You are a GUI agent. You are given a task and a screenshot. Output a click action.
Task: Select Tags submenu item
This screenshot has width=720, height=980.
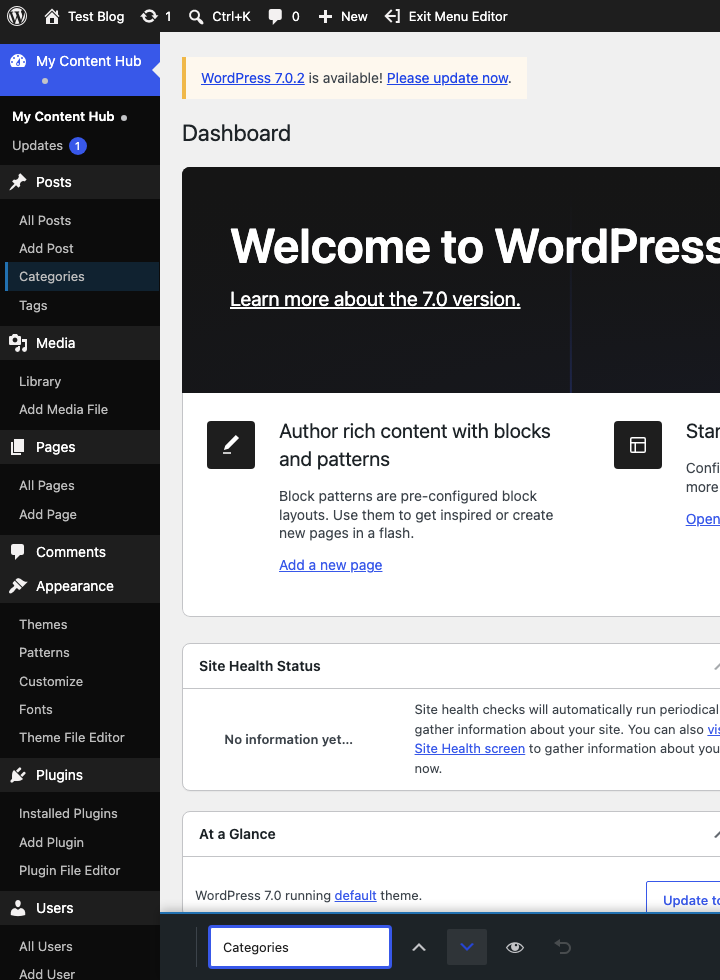tap(33, 305)
